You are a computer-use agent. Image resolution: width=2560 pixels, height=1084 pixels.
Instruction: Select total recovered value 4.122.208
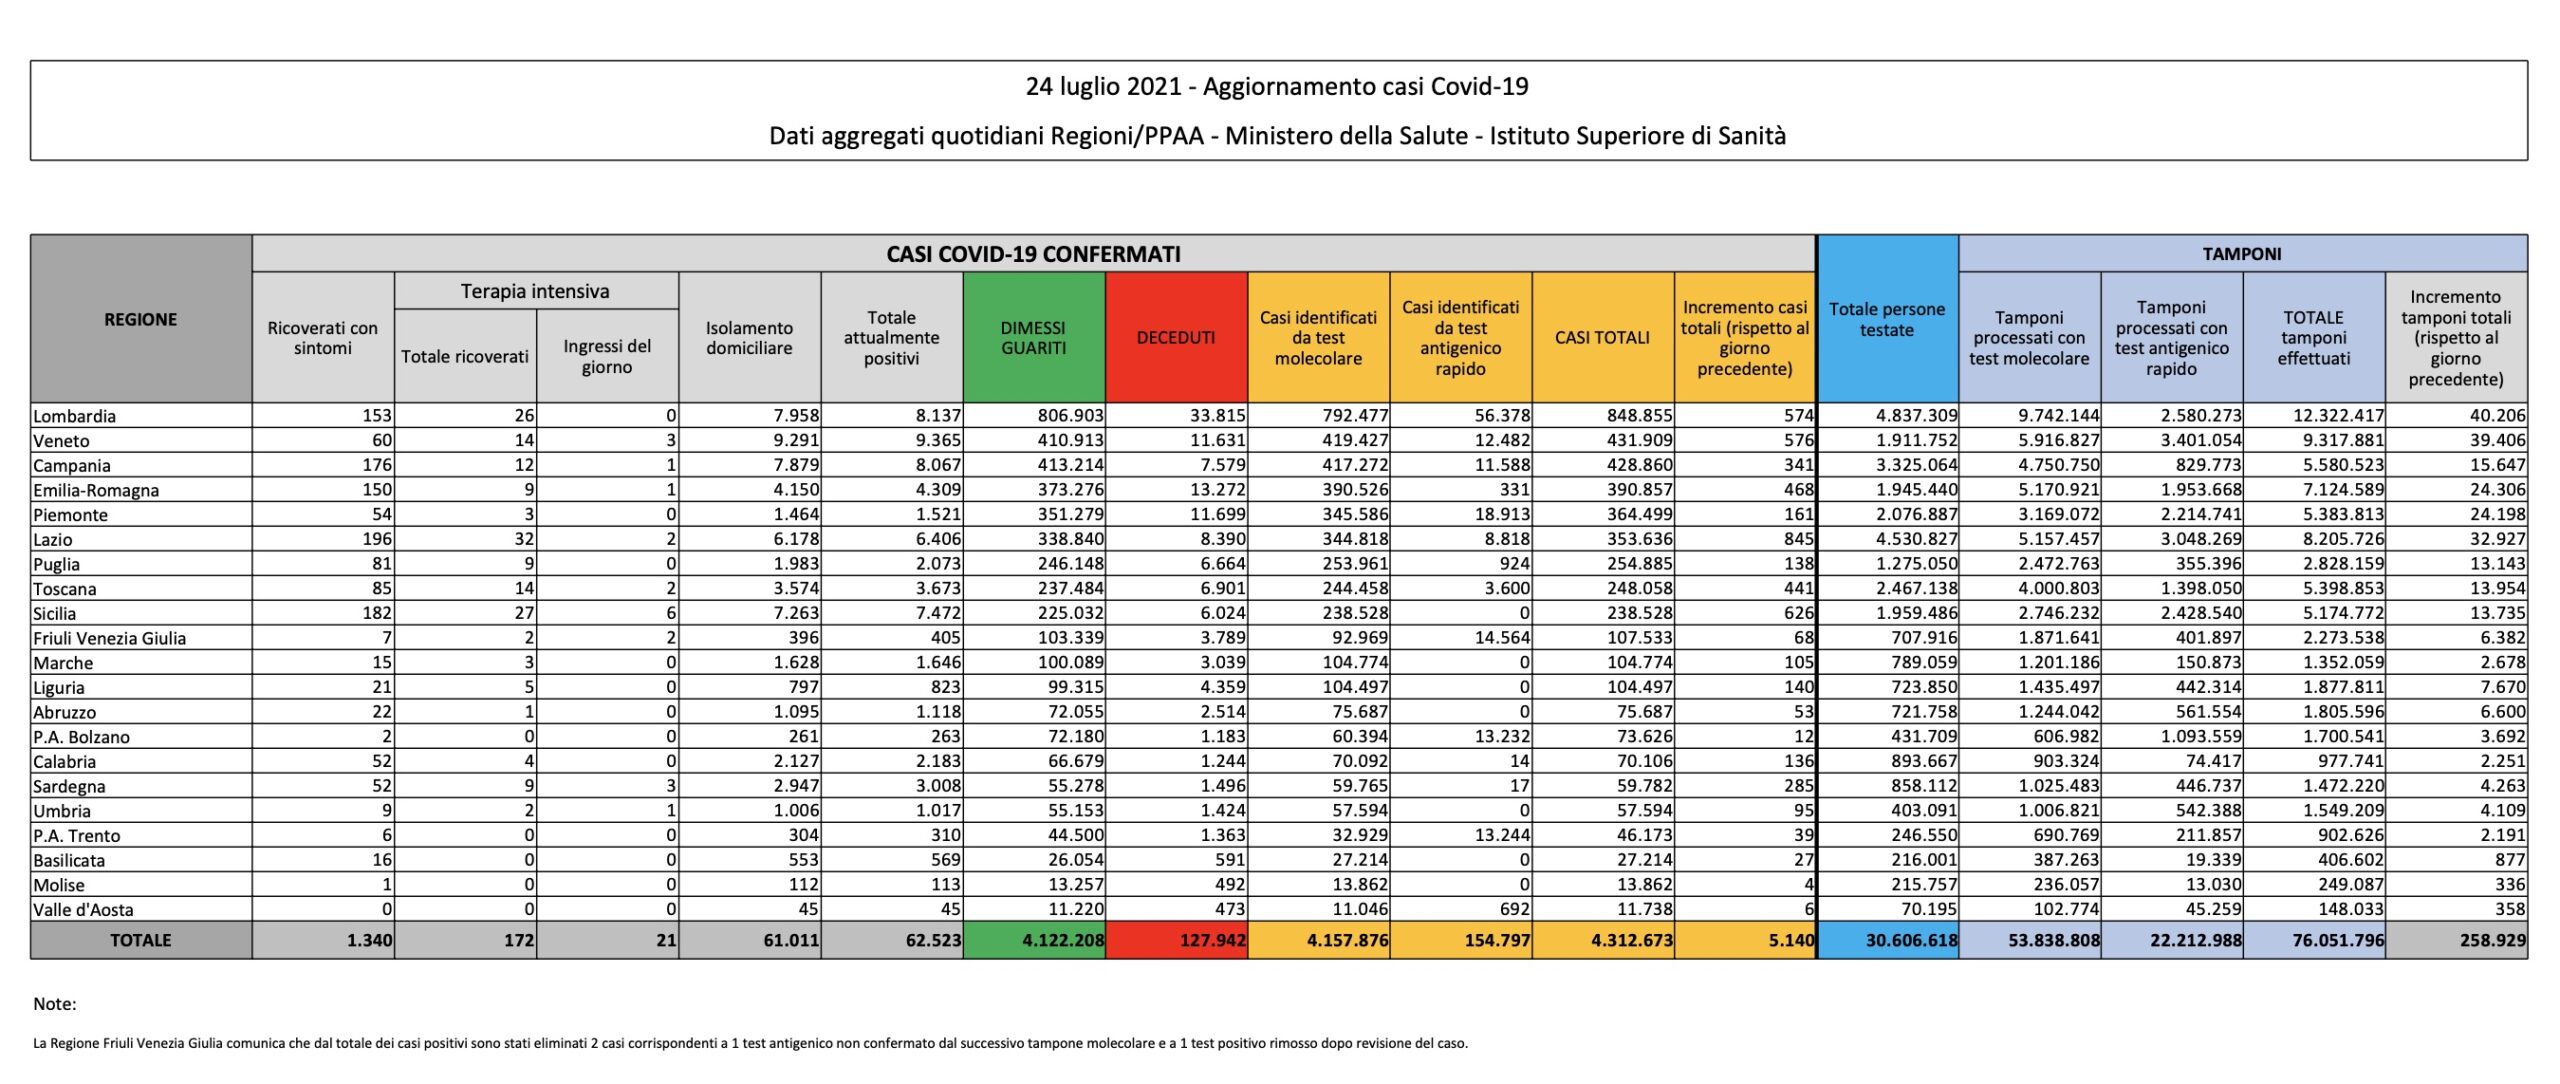(x=1062, y=940)
